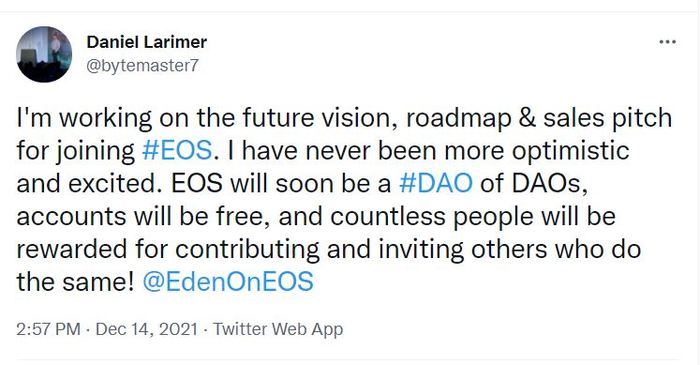
Task: Visit the @bytemaster7 handle profile
Action: tap(142, 66)
